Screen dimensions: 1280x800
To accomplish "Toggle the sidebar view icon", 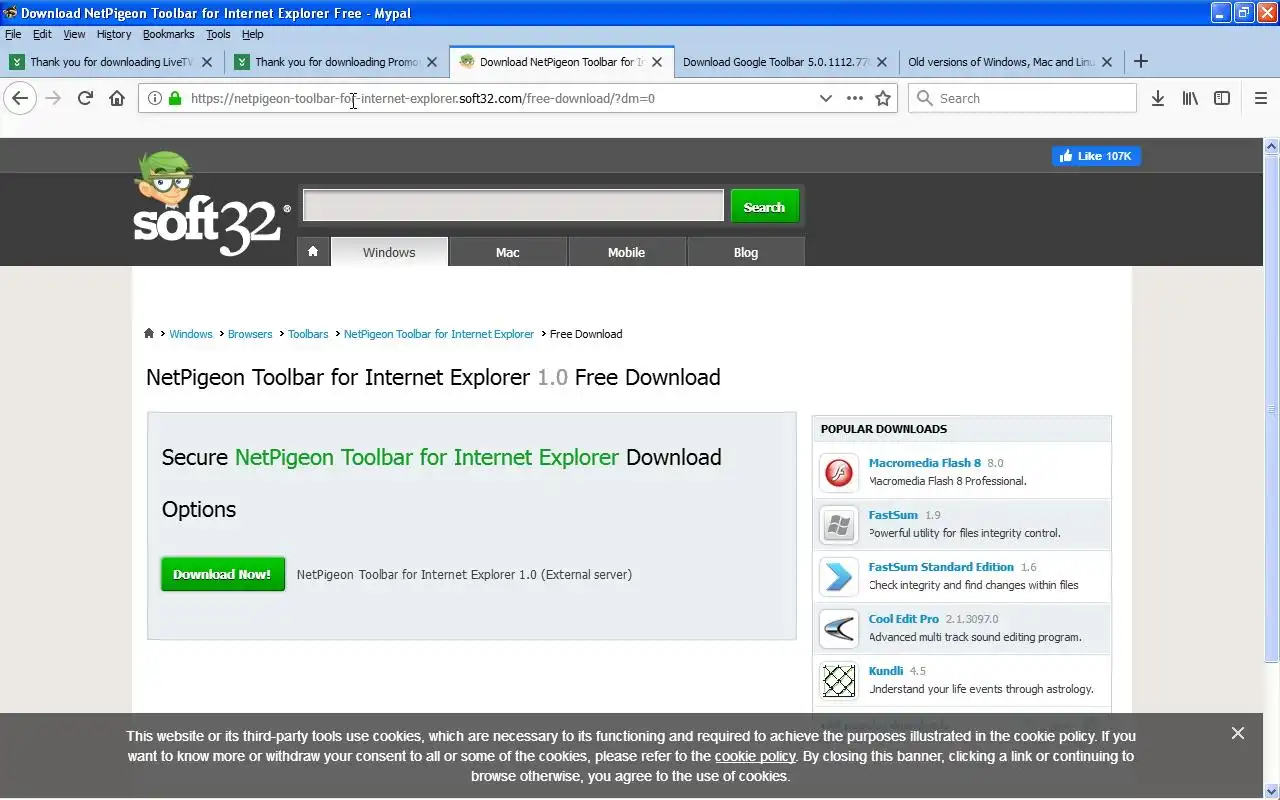I will click(x=1222, y=98).
